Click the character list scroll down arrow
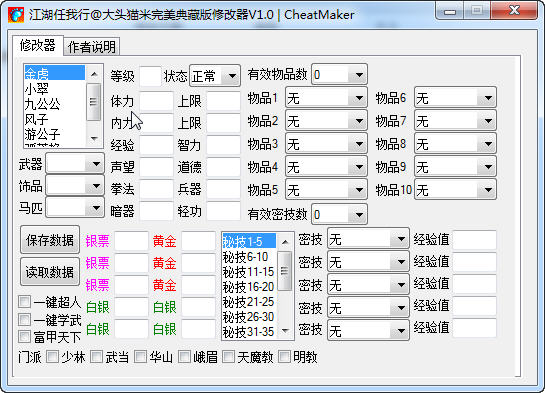Screen dimensions: 545x393 [93, 138]
